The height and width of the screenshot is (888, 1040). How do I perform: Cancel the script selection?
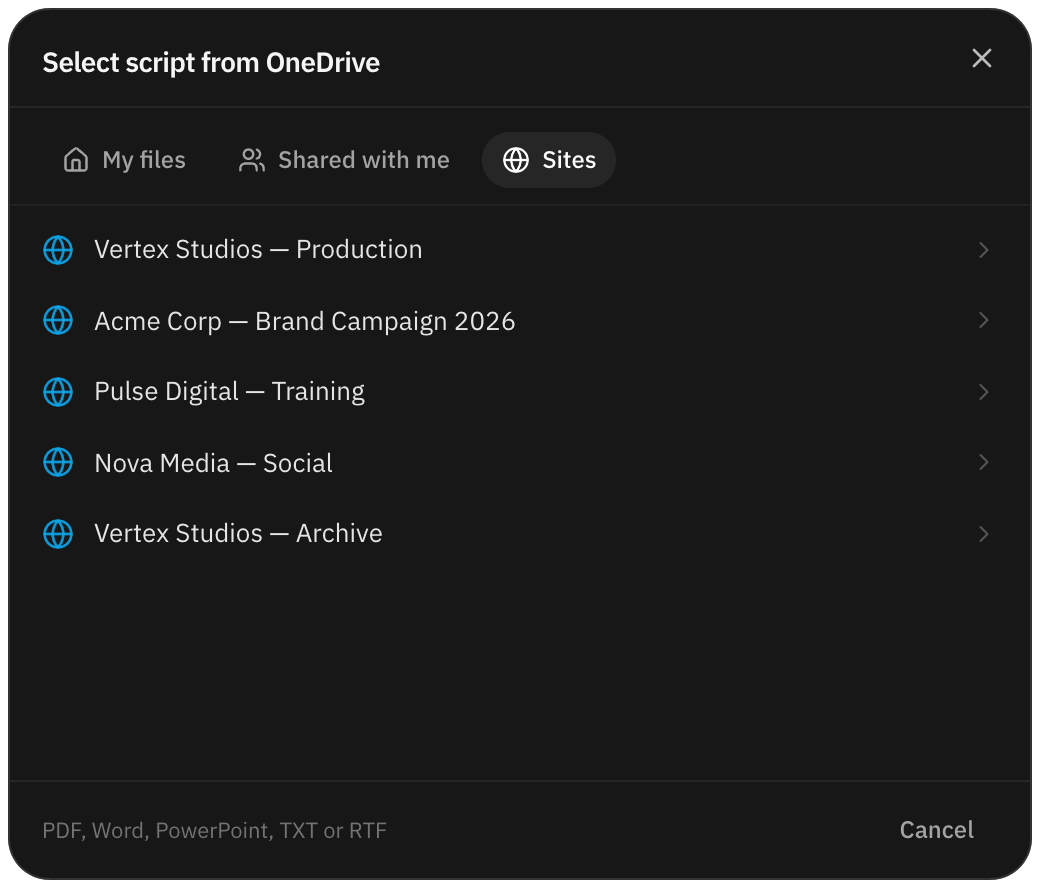coord(937,830)
